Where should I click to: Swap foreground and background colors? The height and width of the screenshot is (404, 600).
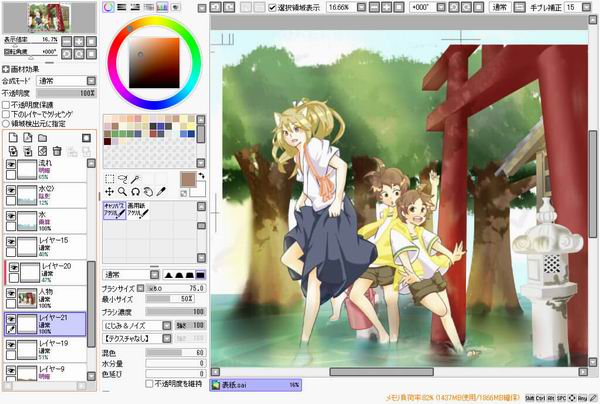click(x=201, y=176)
